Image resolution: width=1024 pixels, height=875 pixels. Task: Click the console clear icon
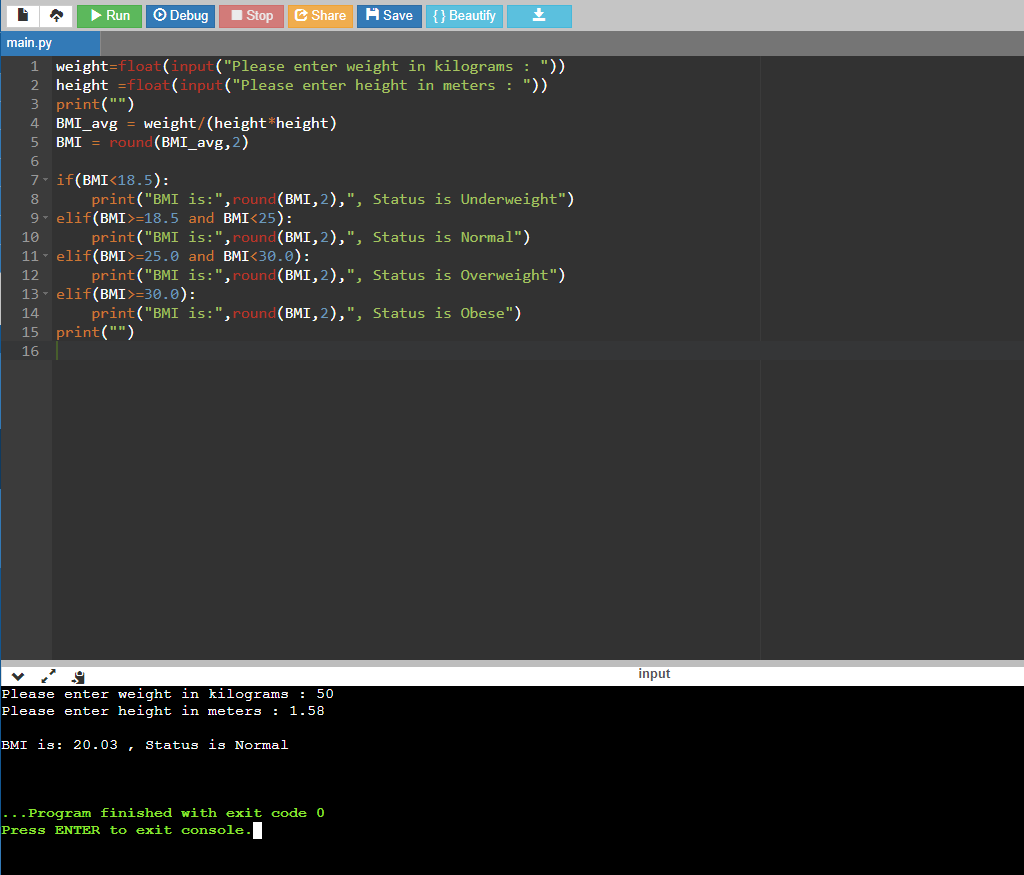click(x=78, y=676)
